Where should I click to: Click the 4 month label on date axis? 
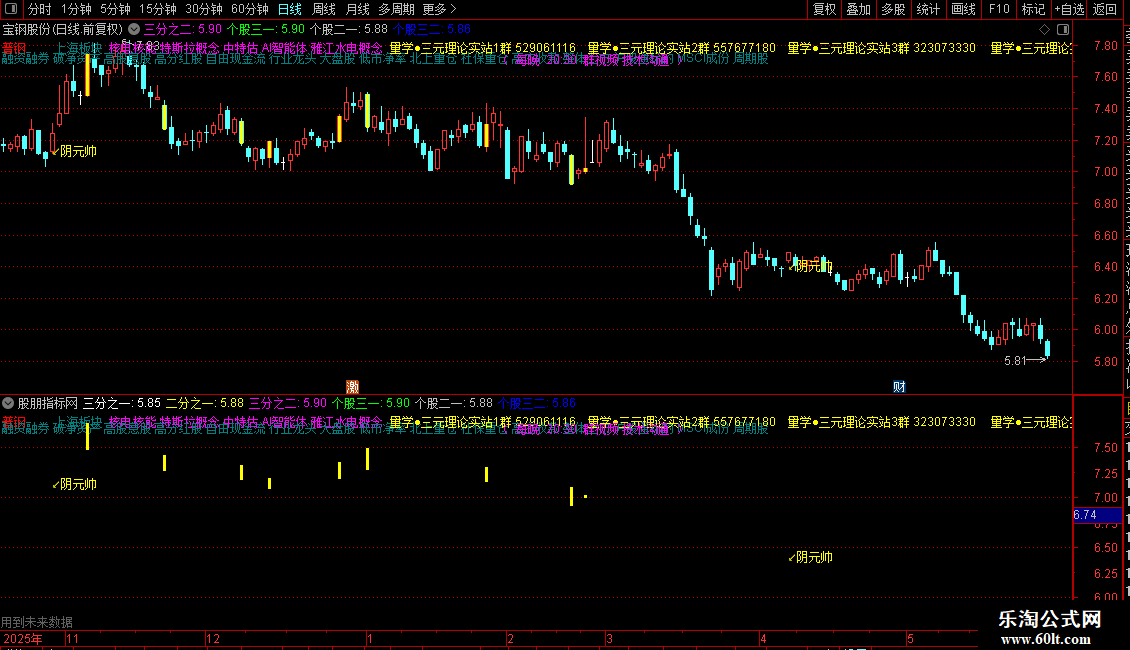click(763, 638)
